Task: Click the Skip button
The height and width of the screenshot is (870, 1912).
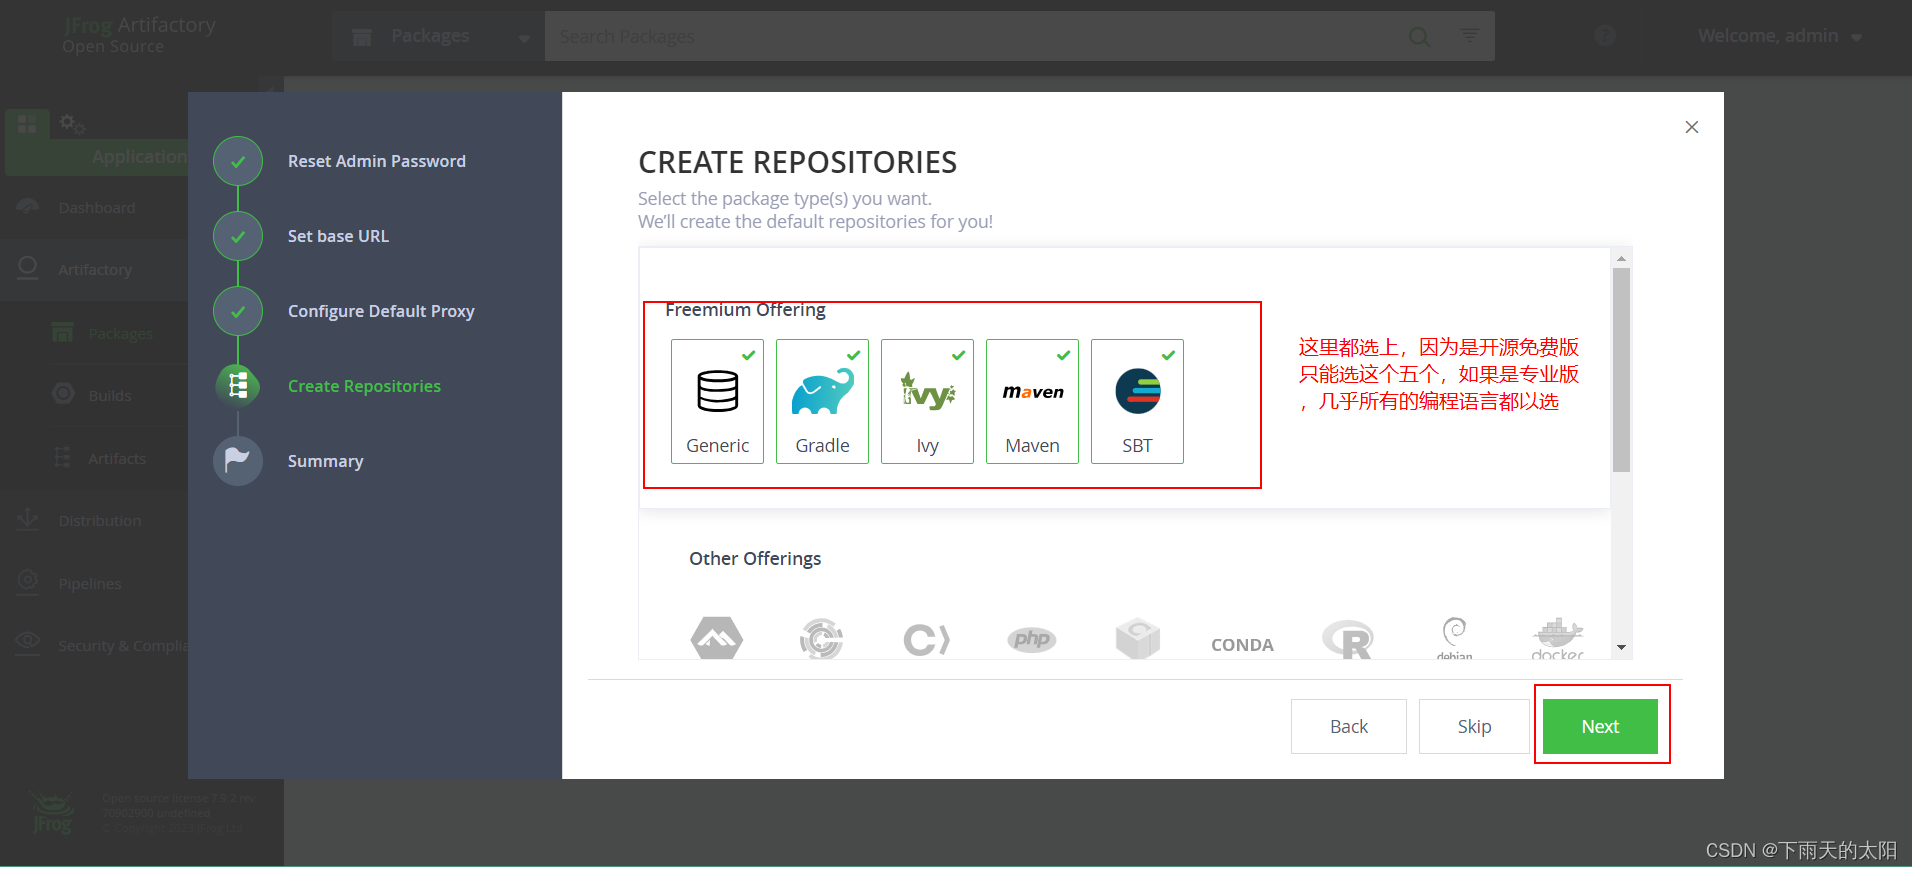Action: point(1474,726)
